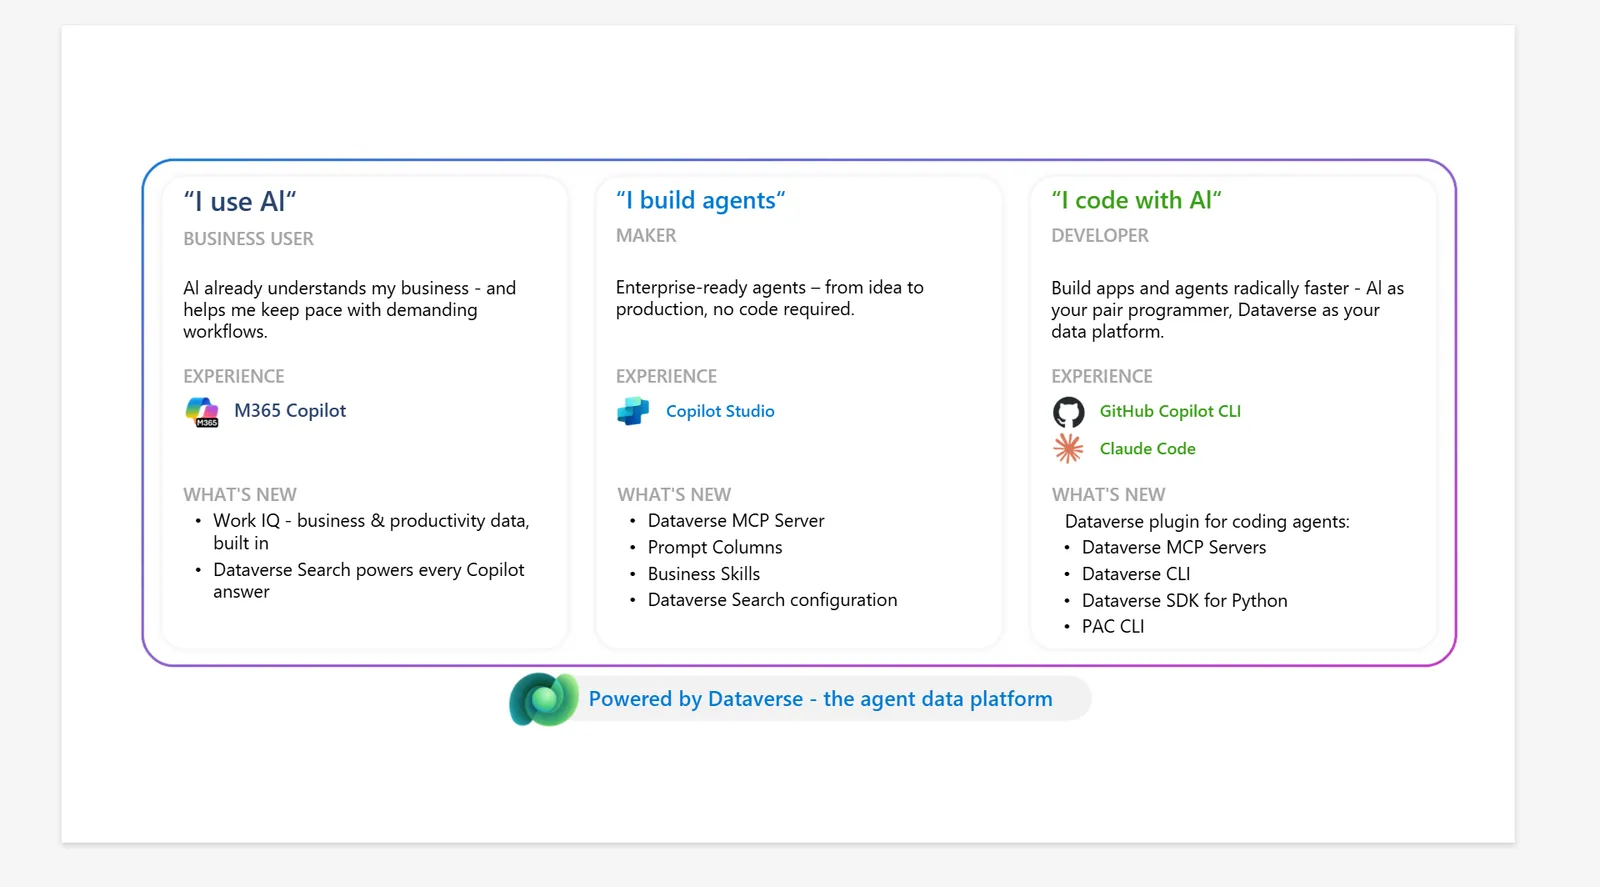Click WHAT'S NEW label in Business User card

(240, 495)
